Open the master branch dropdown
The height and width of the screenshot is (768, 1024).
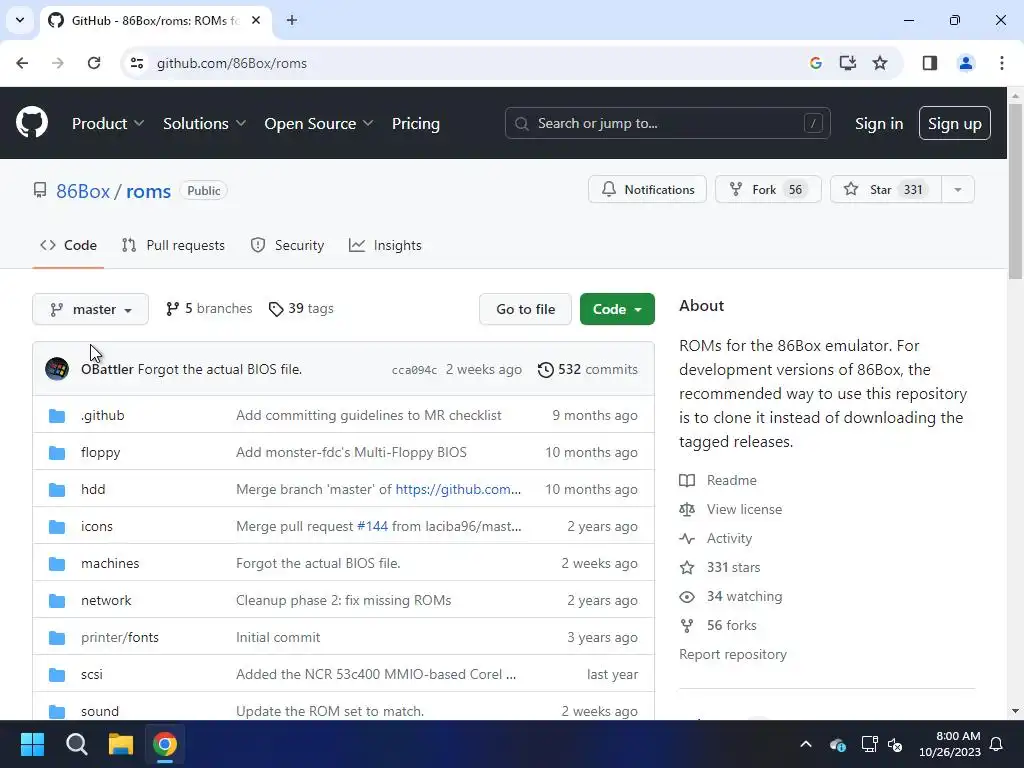(x=90, y=309)
